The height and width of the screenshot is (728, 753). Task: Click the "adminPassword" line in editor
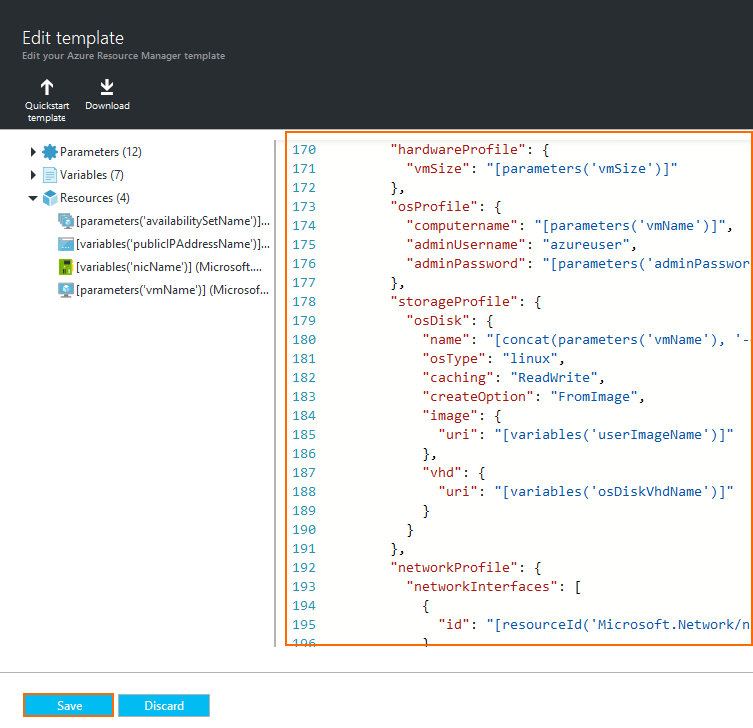click(578, 264)
